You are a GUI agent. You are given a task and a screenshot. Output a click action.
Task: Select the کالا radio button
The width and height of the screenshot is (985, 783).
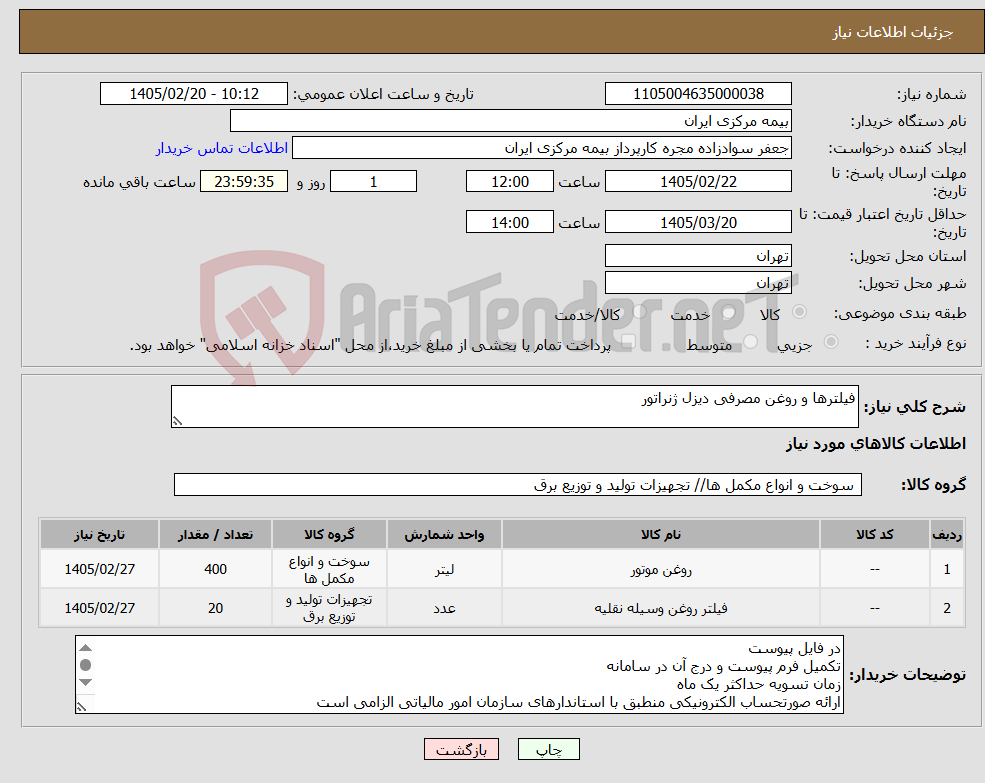pos(799,311)
